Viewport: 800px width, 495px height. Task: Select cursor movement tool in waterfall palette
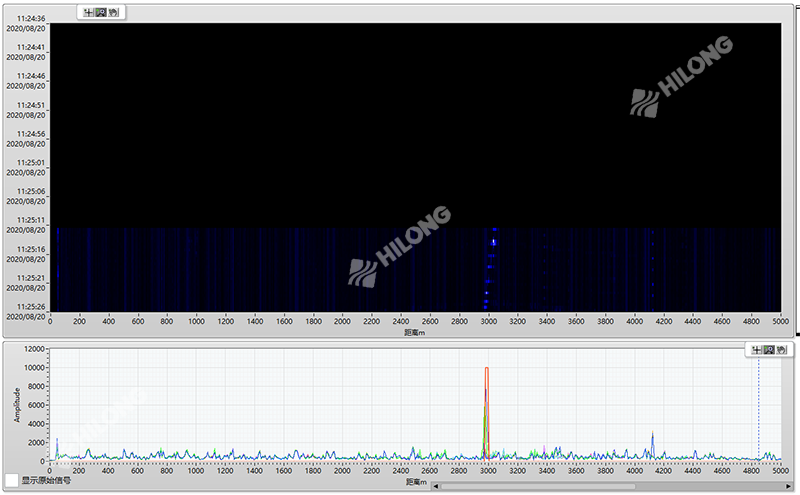pyautogui.click(x=88, y=12)
